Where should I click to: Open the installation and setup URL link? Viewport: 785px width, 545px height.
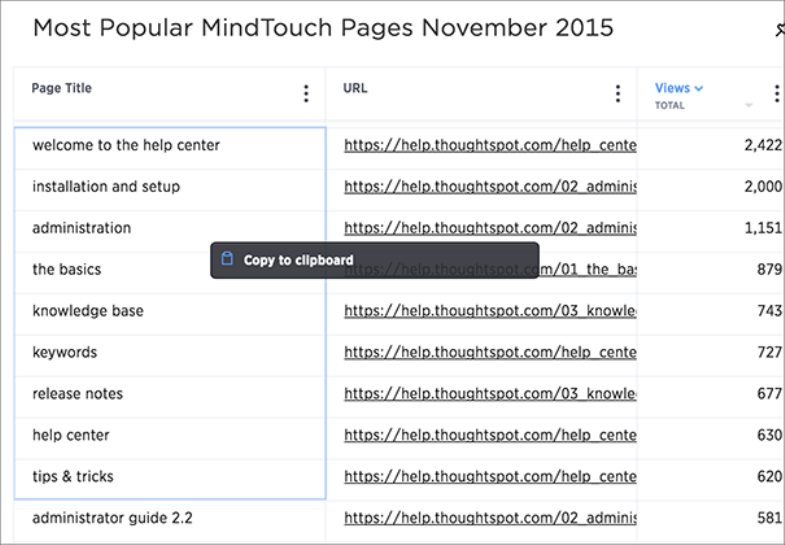[x=490, y=187]
